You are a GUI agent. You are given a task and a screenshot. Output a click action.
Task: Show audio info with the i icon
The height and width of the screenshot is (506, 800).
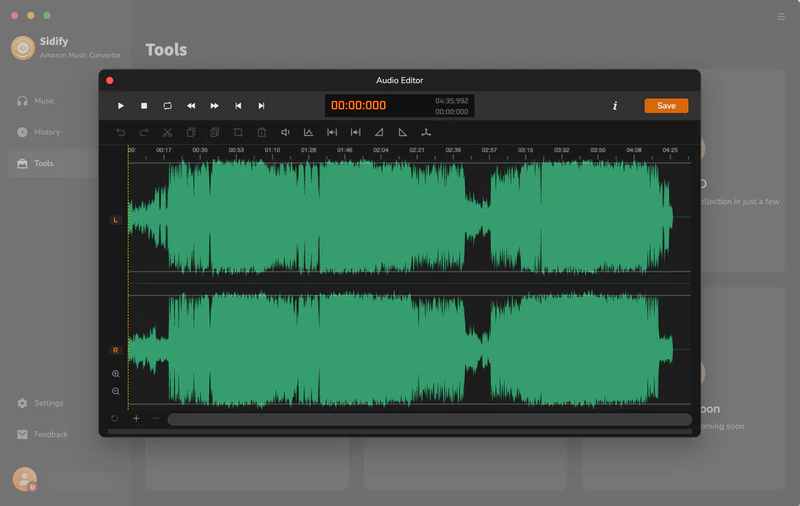[615, 106]
